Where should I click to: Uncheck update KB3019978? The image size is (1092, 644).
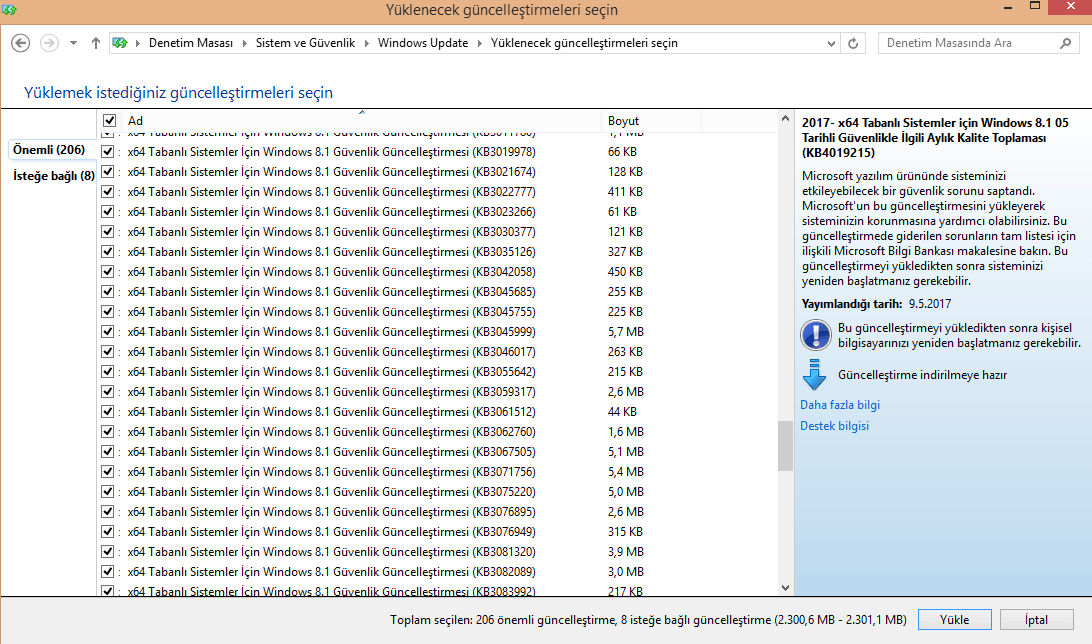[108, 151]
